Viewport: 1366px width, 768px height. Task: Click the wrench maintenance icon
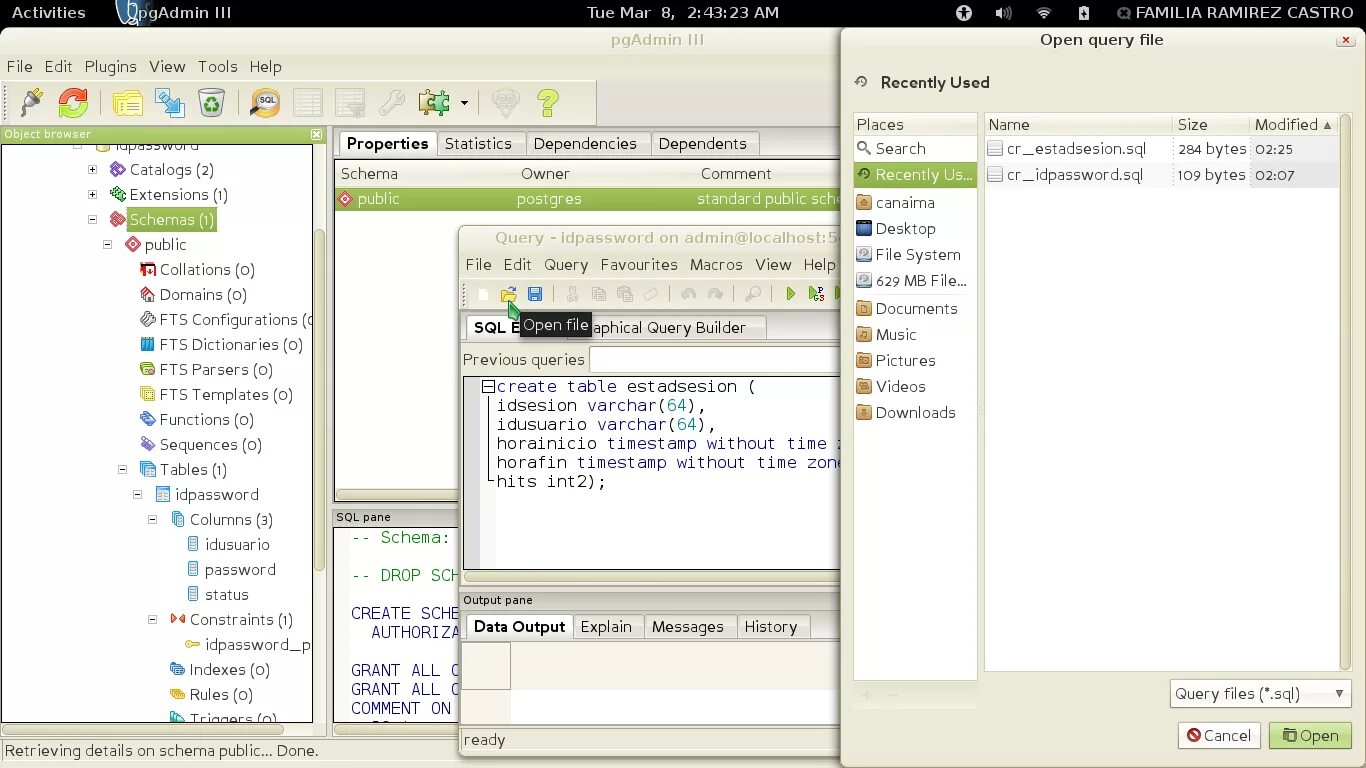pos(391,102)
